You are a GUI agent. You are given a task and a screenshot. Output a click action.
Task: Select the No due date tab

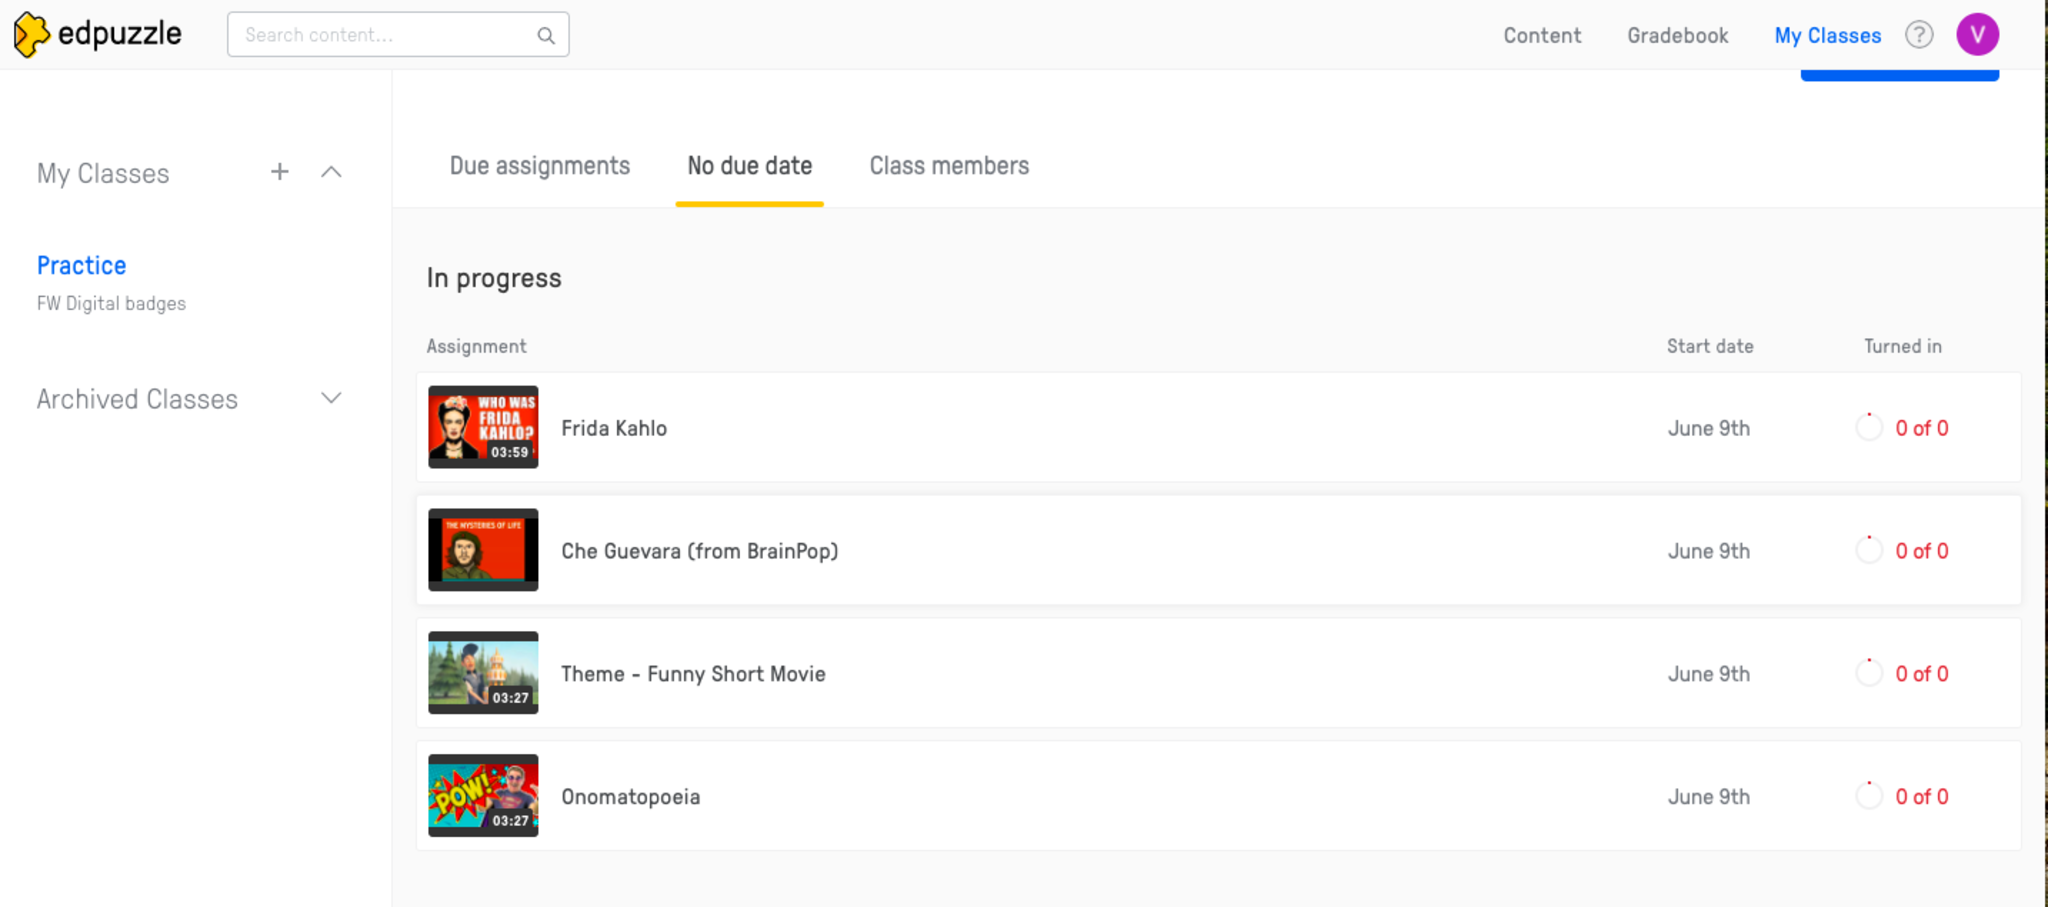[750, 166]
